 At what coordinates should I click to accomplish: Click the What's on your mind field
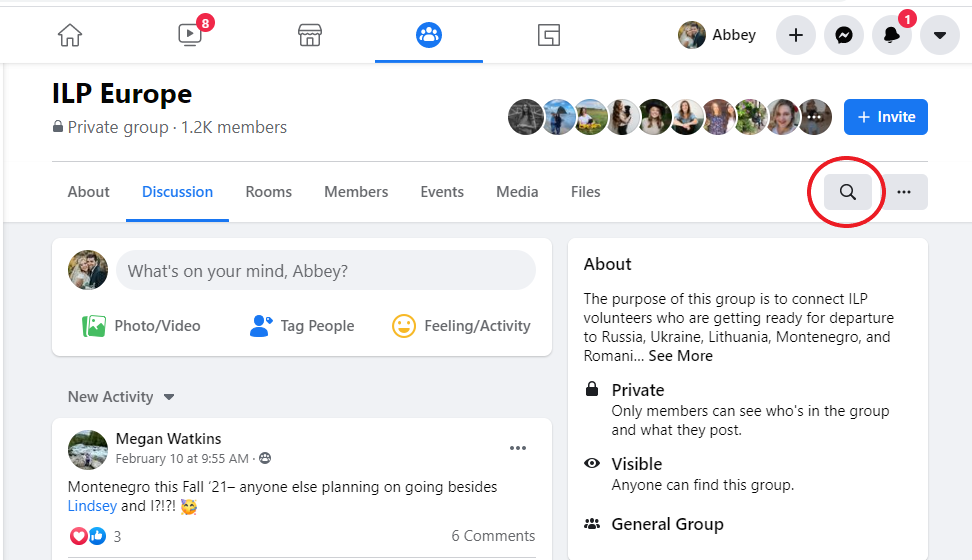point(326,271)
